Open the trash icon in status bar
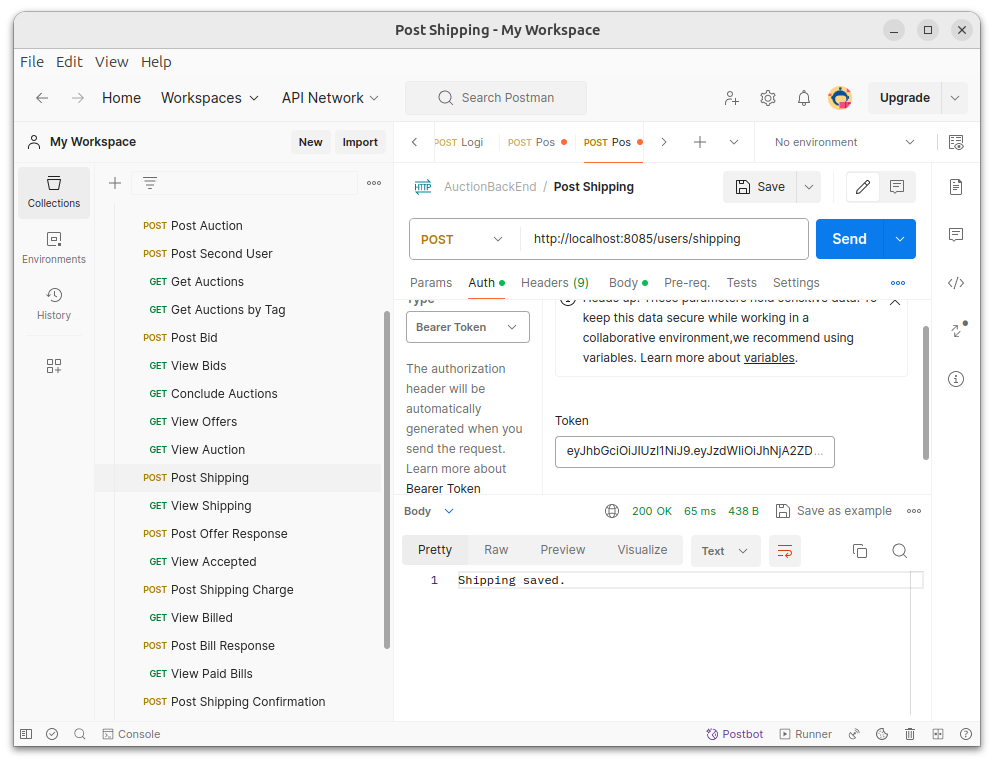 coord(910,734)
